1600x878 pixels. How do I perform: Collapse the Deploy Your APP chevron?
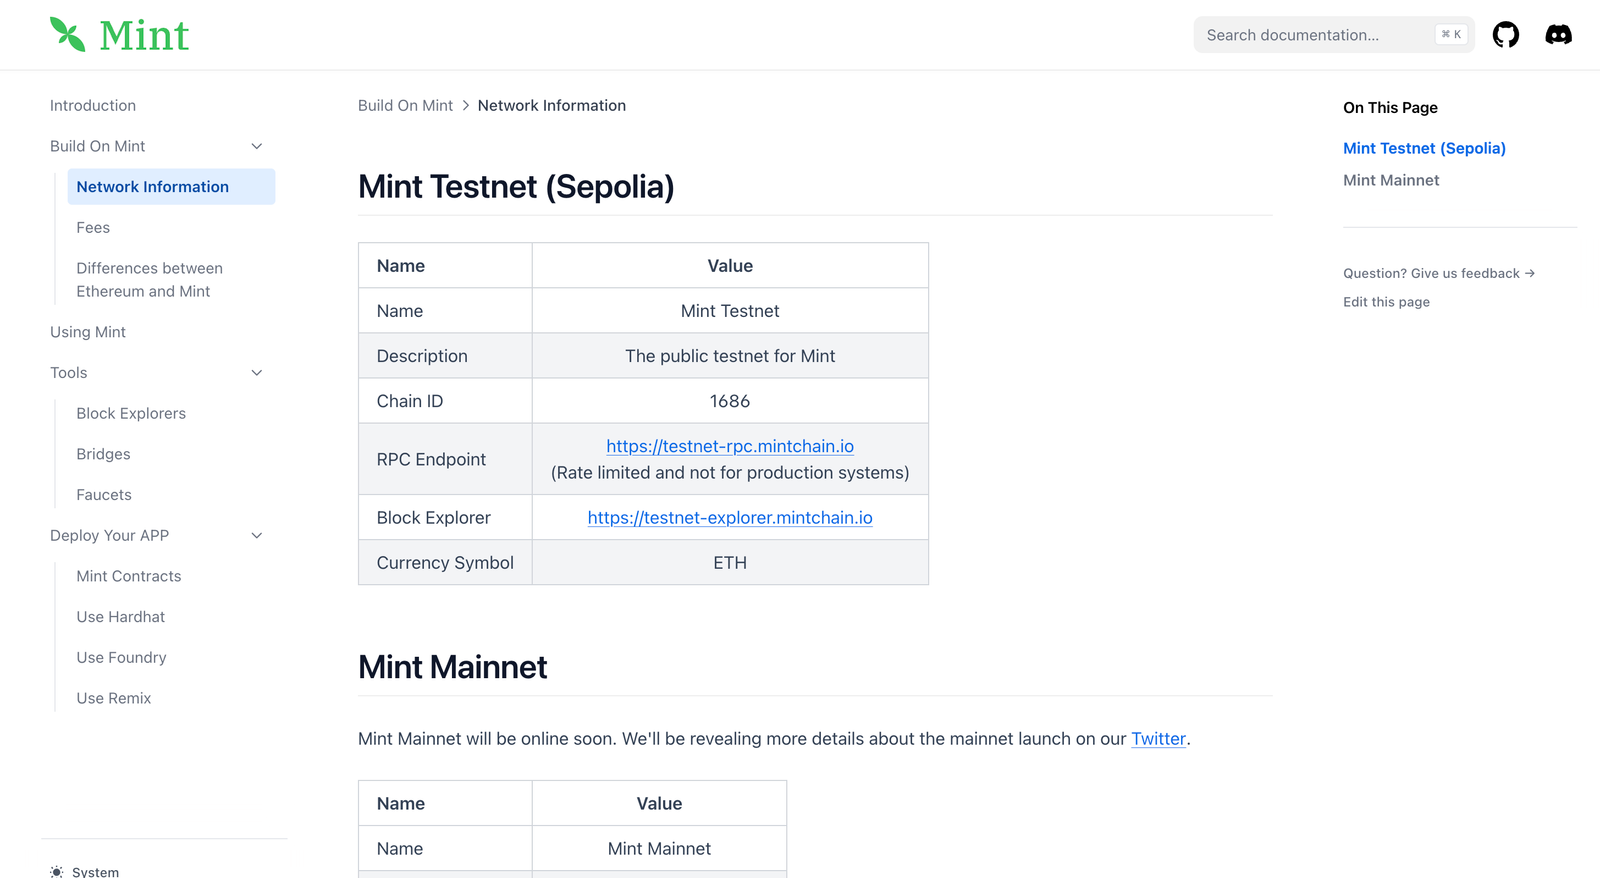257,536
